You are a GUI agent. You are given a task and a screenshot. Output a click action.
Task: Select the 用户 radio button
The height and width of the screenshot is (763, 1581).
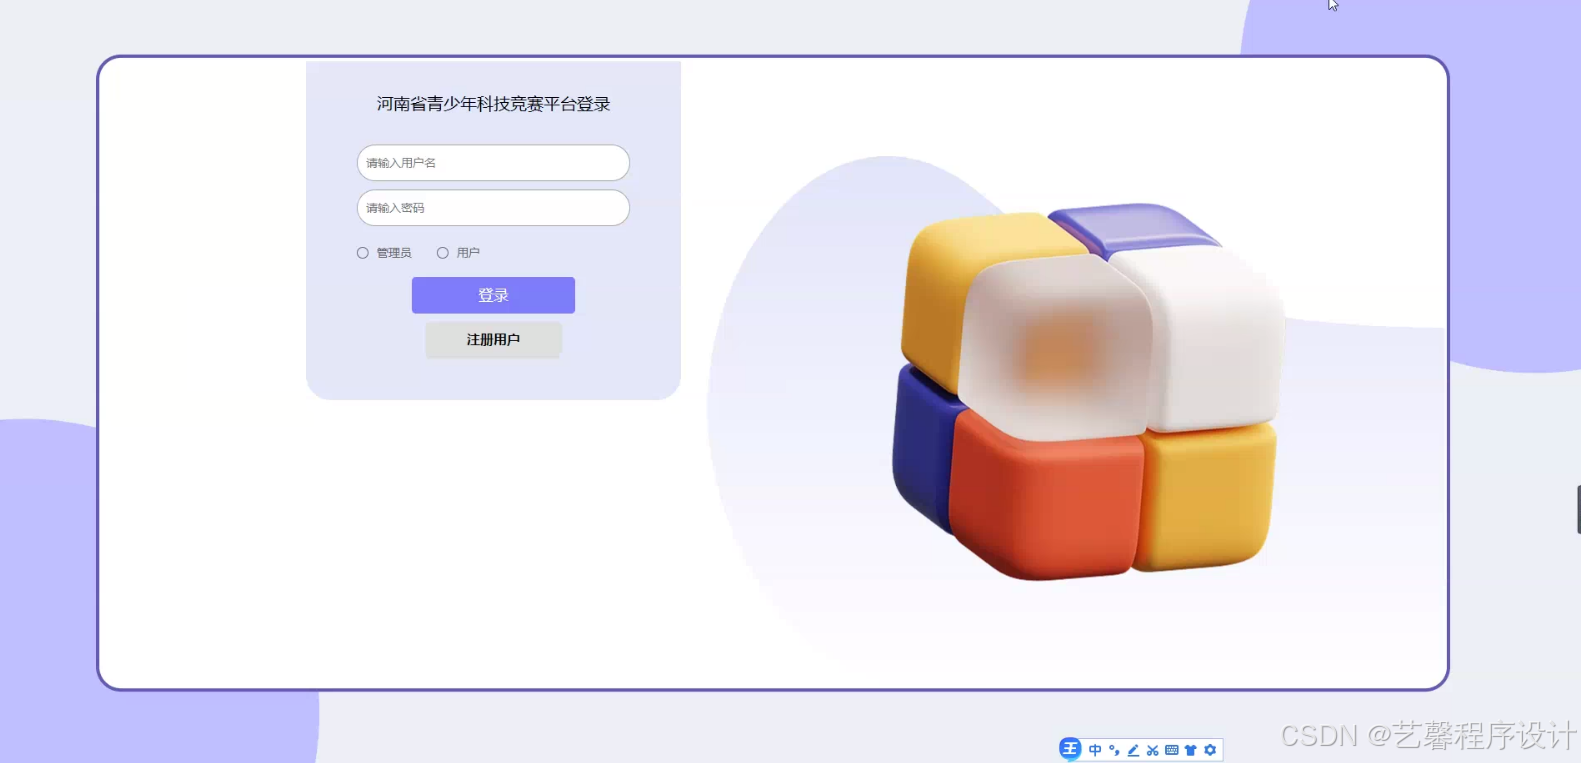(x=443, y=253)
